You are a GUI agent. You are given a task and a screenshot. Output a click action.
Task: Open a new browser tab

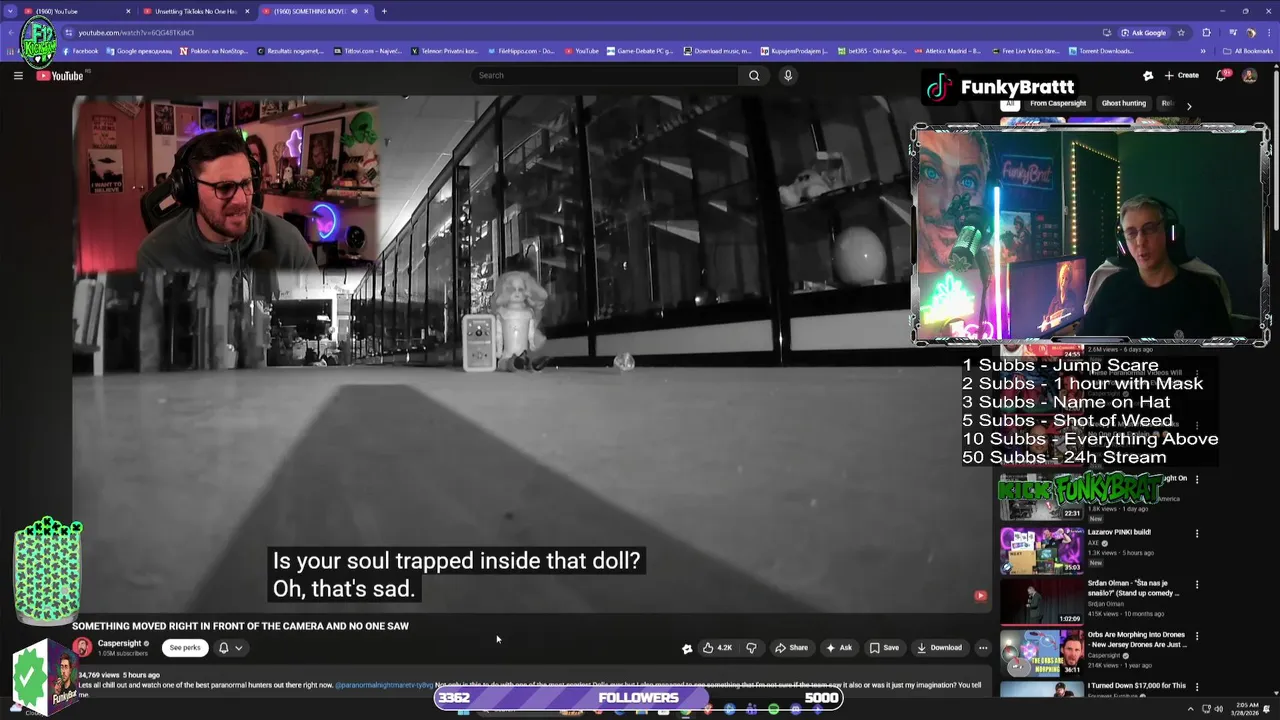point(384,11)
